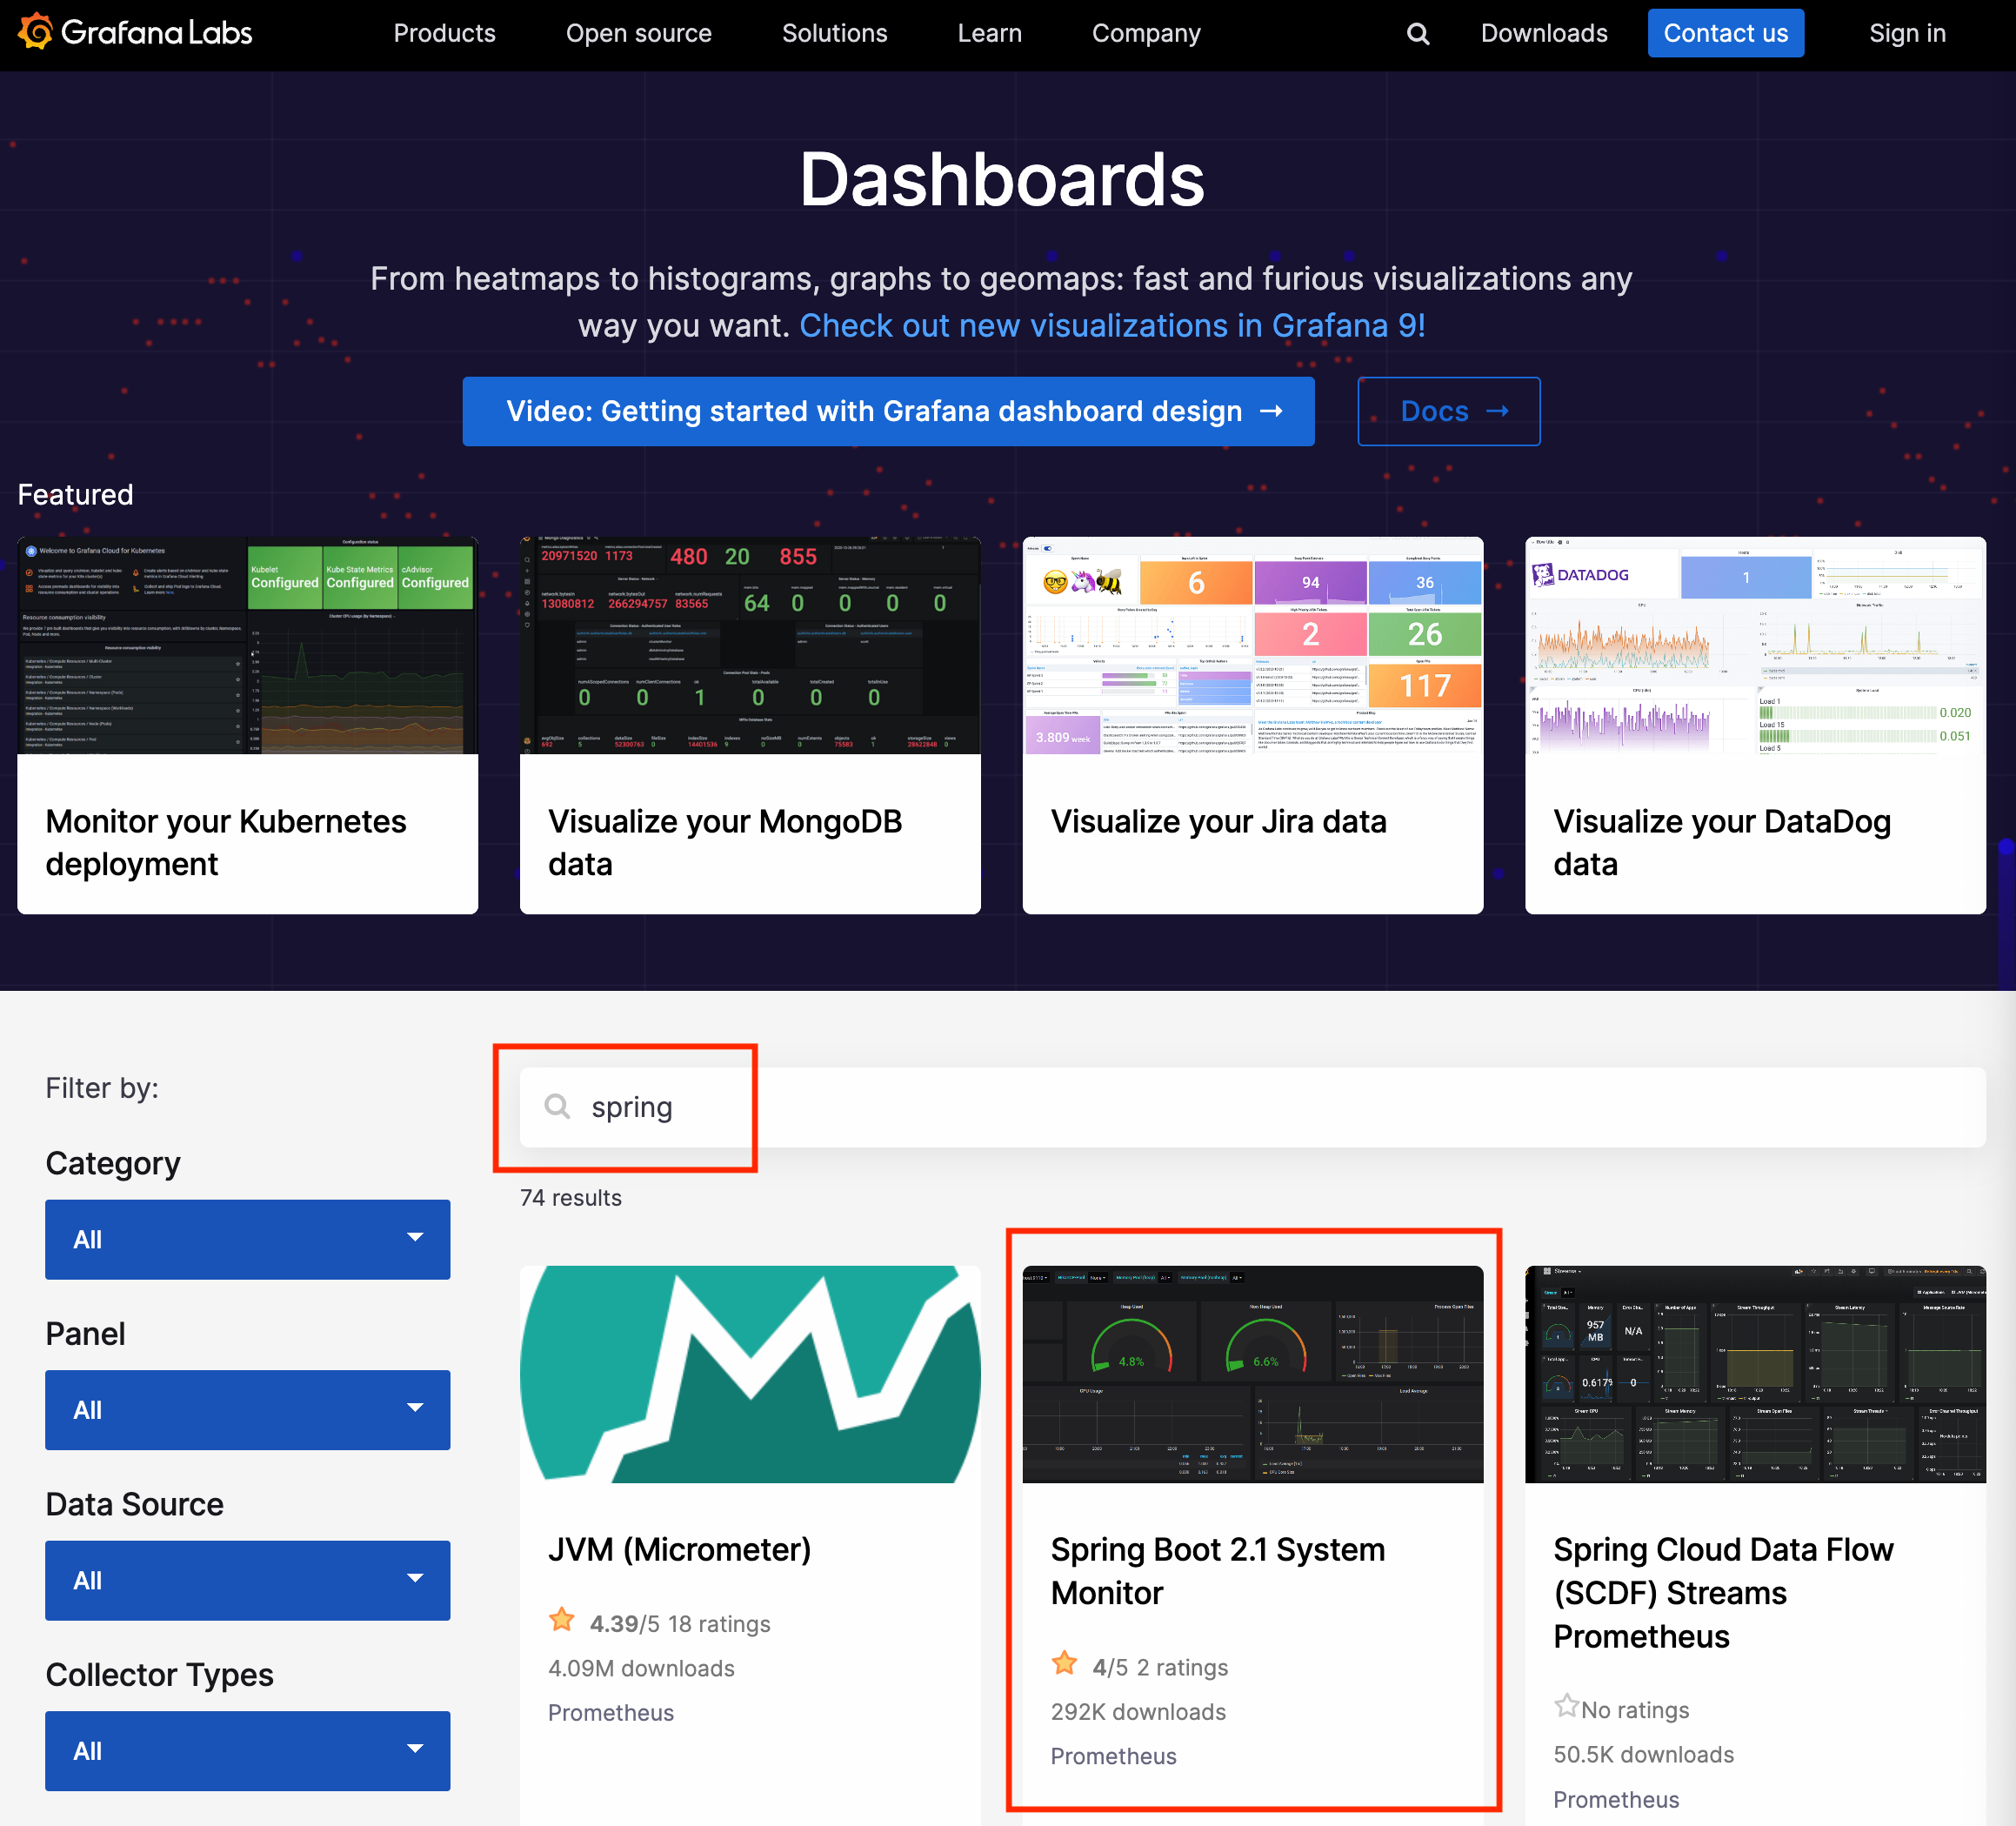The width and height of the screenshot is (2016, 1826).
Task: Follow the Grafana 9 visualizations link
Action: coord(1112,326)
